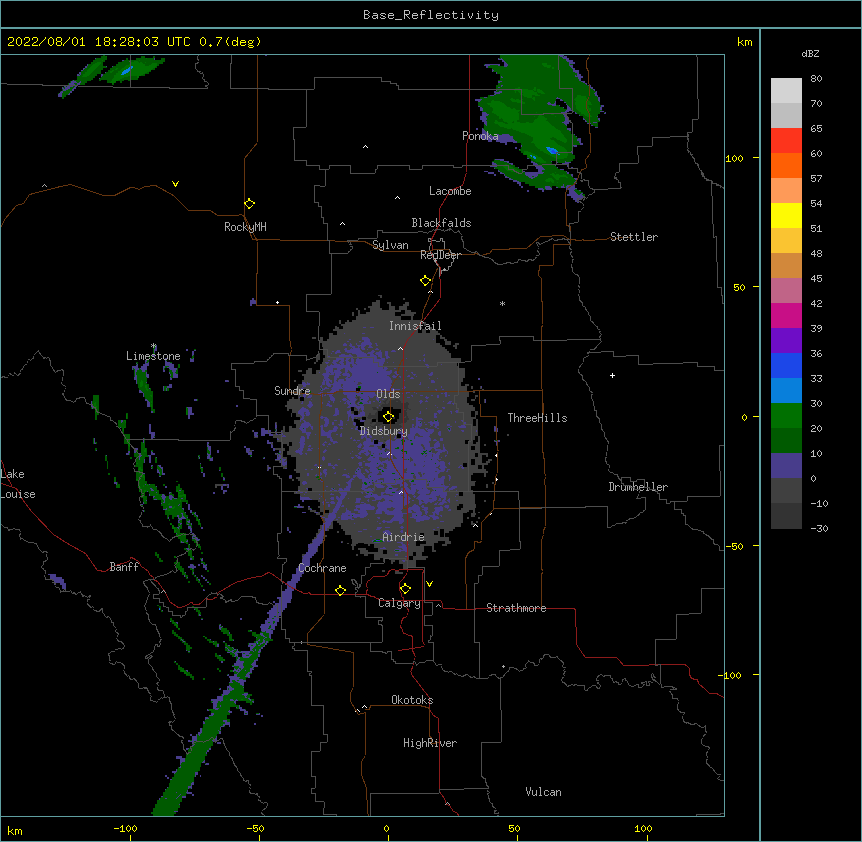Click the RedDeer city label
Image resolution: width=862 pixels, height=842 pixels.
pos(440,255)
